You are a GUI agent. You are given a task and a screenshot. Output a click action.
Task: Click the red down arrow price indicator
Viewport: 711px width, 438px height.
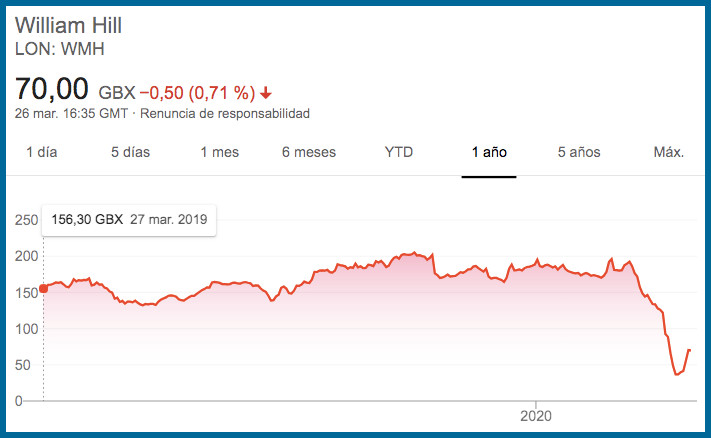(266, 93)
